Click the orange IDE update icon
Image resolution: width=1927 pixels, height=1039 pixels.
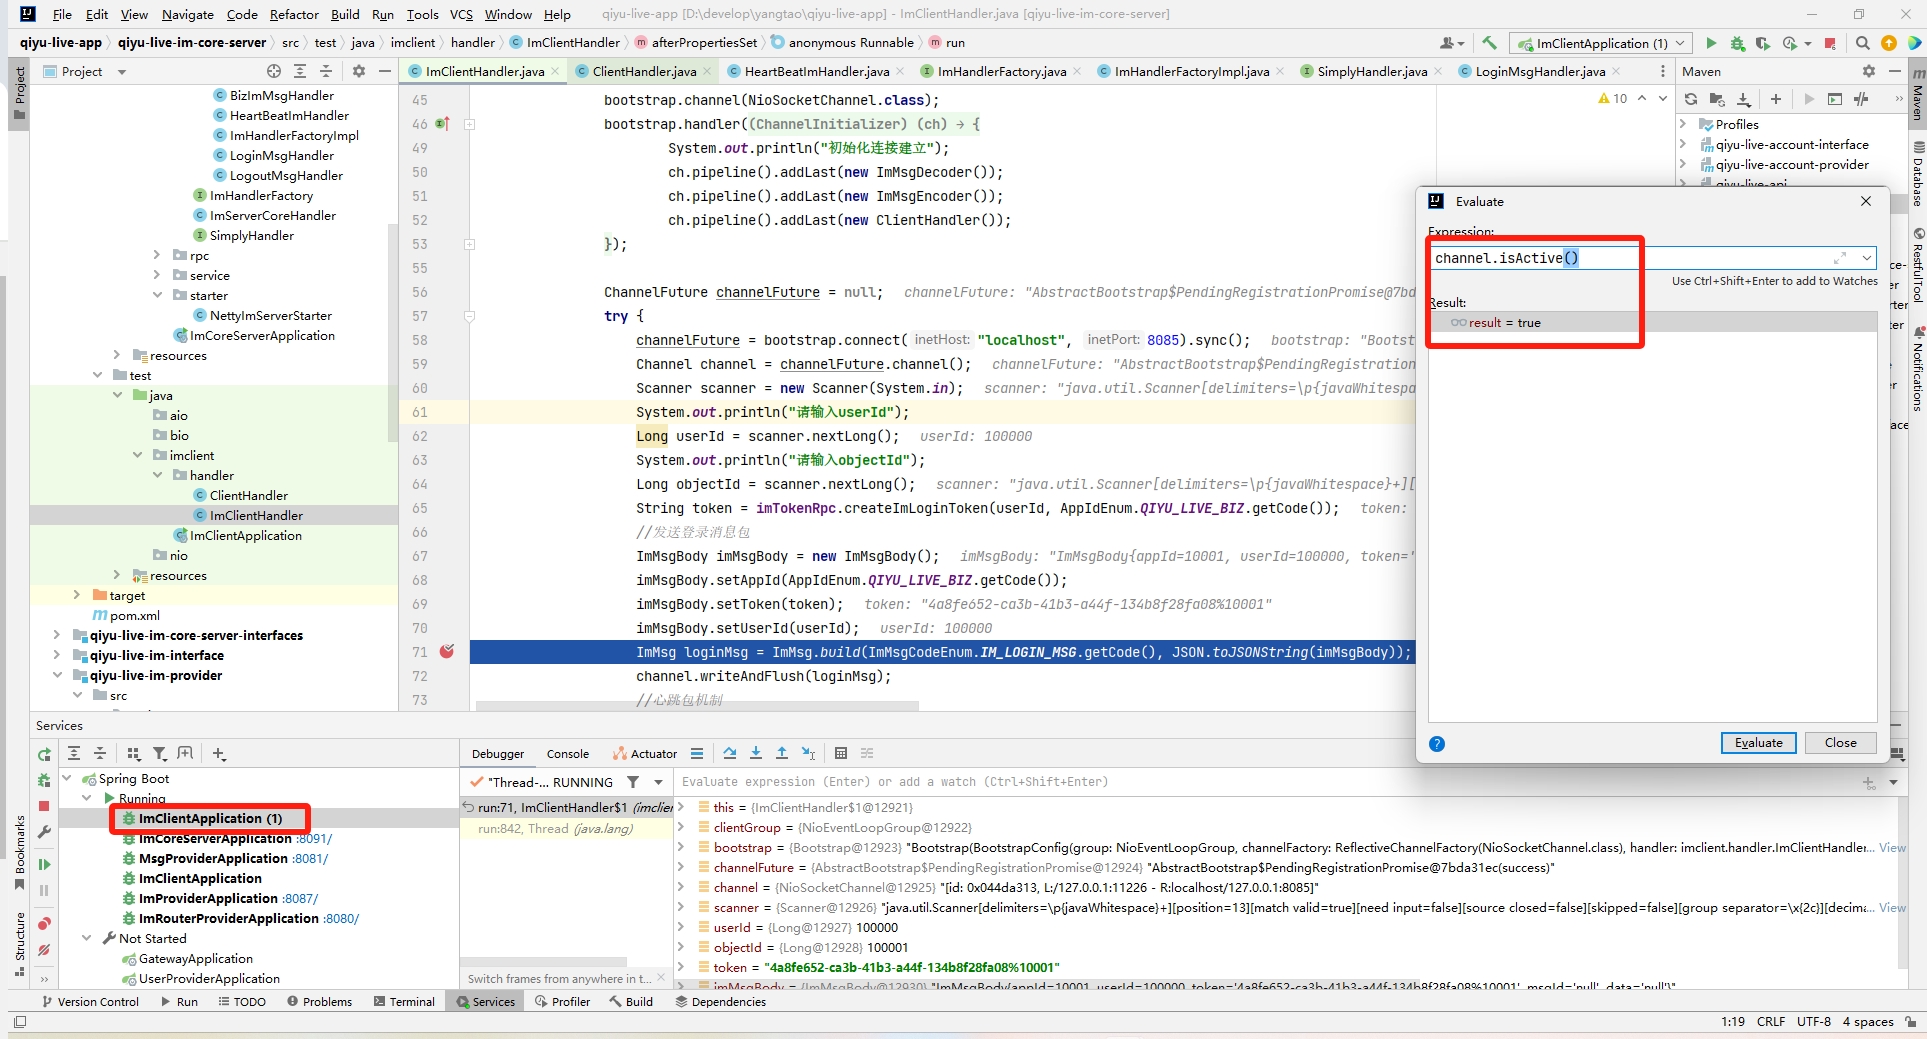coord(1888,43)
